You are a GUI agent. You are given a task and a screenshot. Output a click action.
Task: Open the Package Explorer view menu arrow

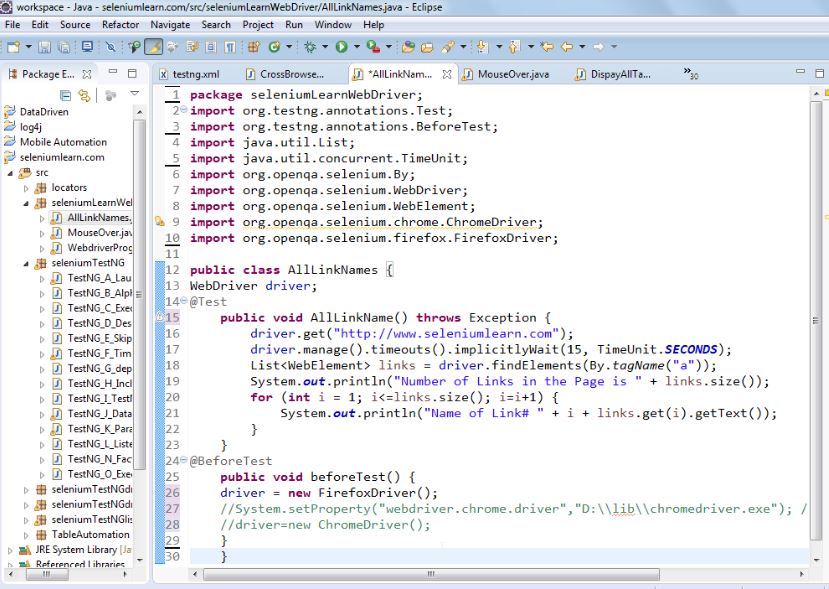(x=134, y=93)
